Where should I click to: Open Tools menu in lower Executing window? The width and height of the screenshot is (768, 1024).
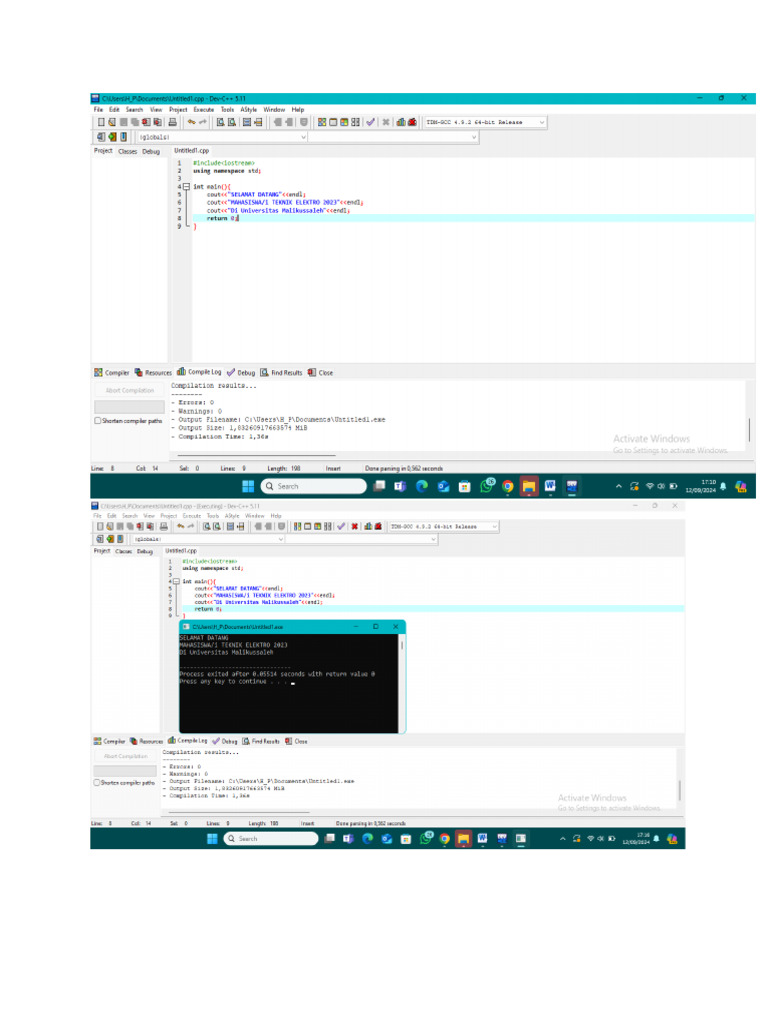(x=213, y=516)
